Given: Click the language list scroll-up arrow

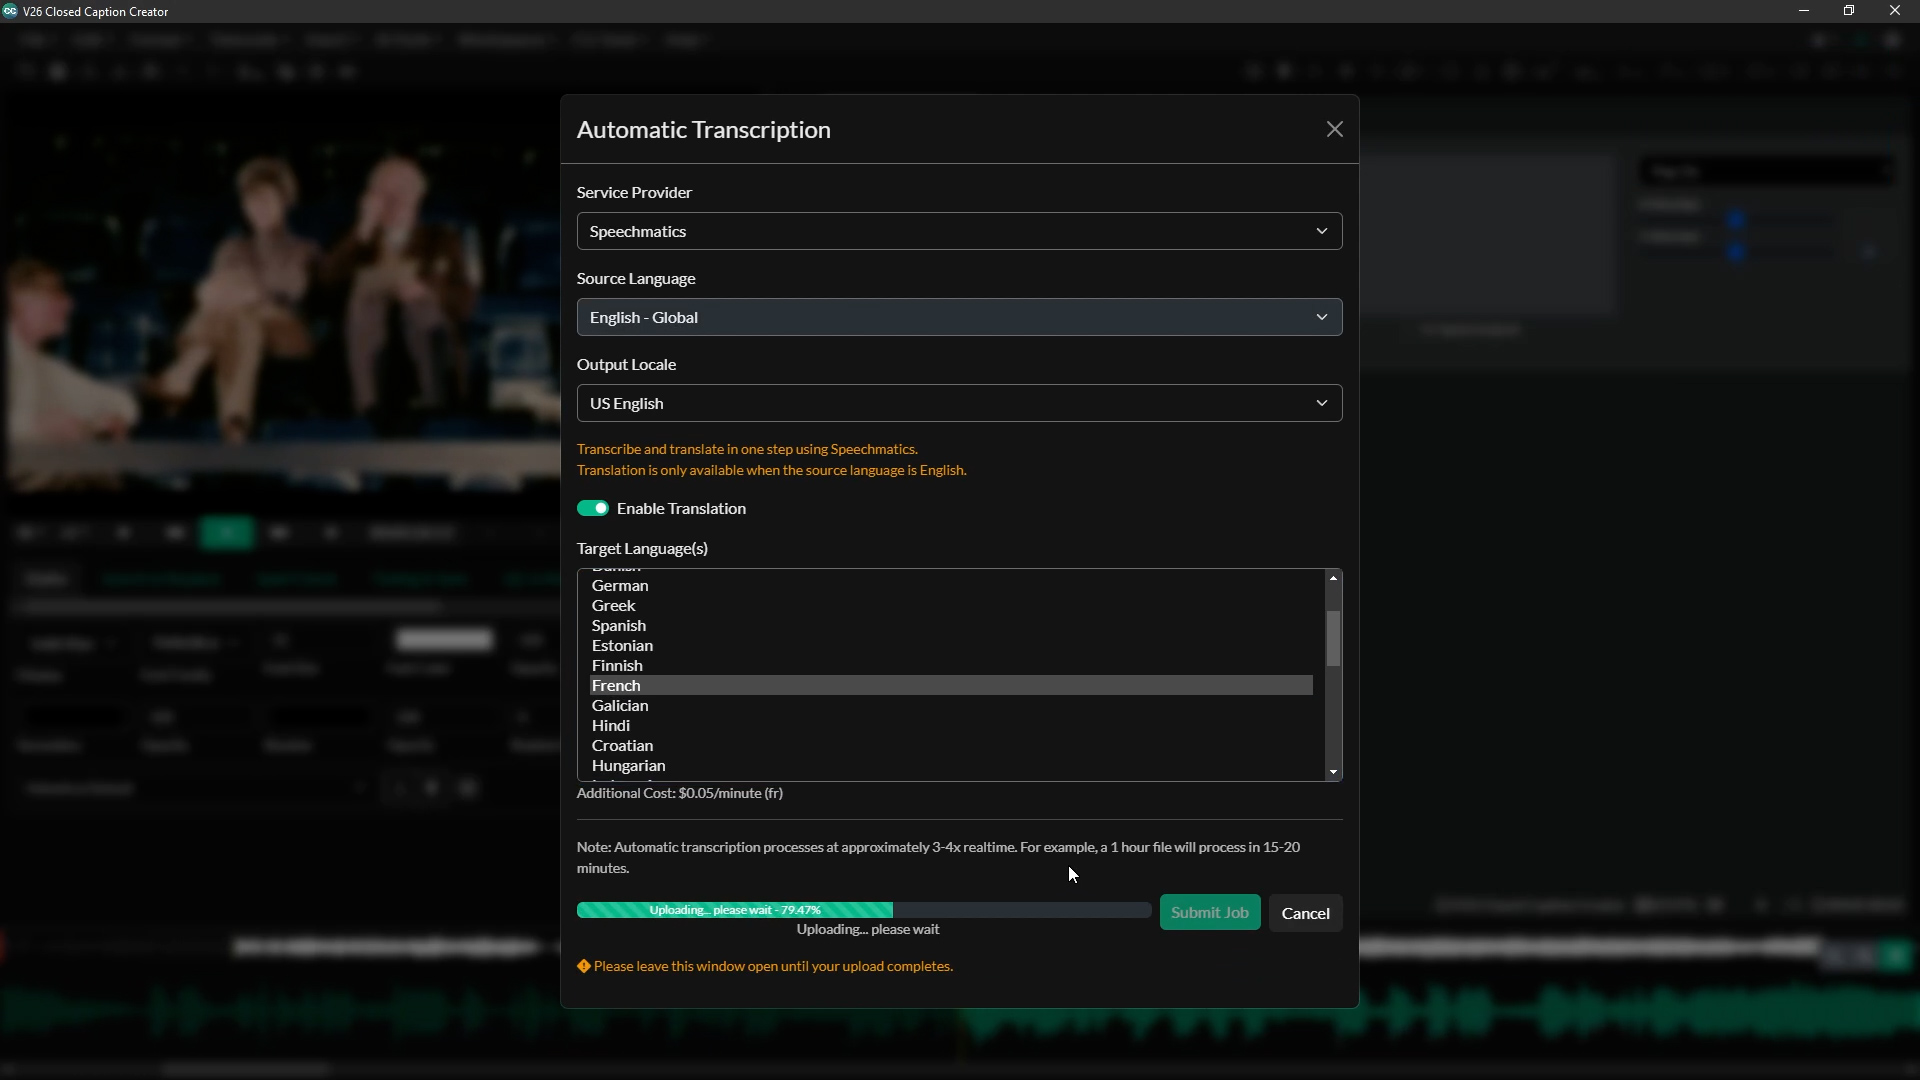Looking at the screenshot, I should point(1333,578).
